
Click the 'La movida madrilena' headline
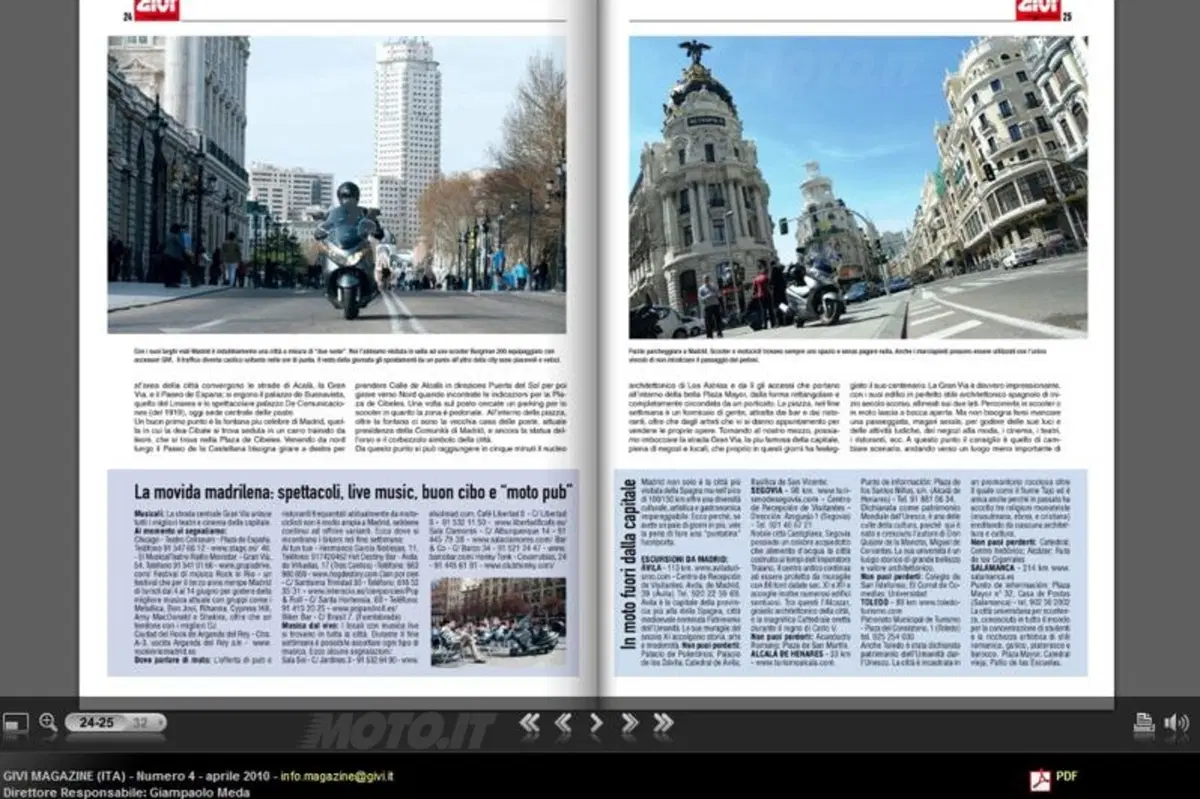[x=353, y=492]
